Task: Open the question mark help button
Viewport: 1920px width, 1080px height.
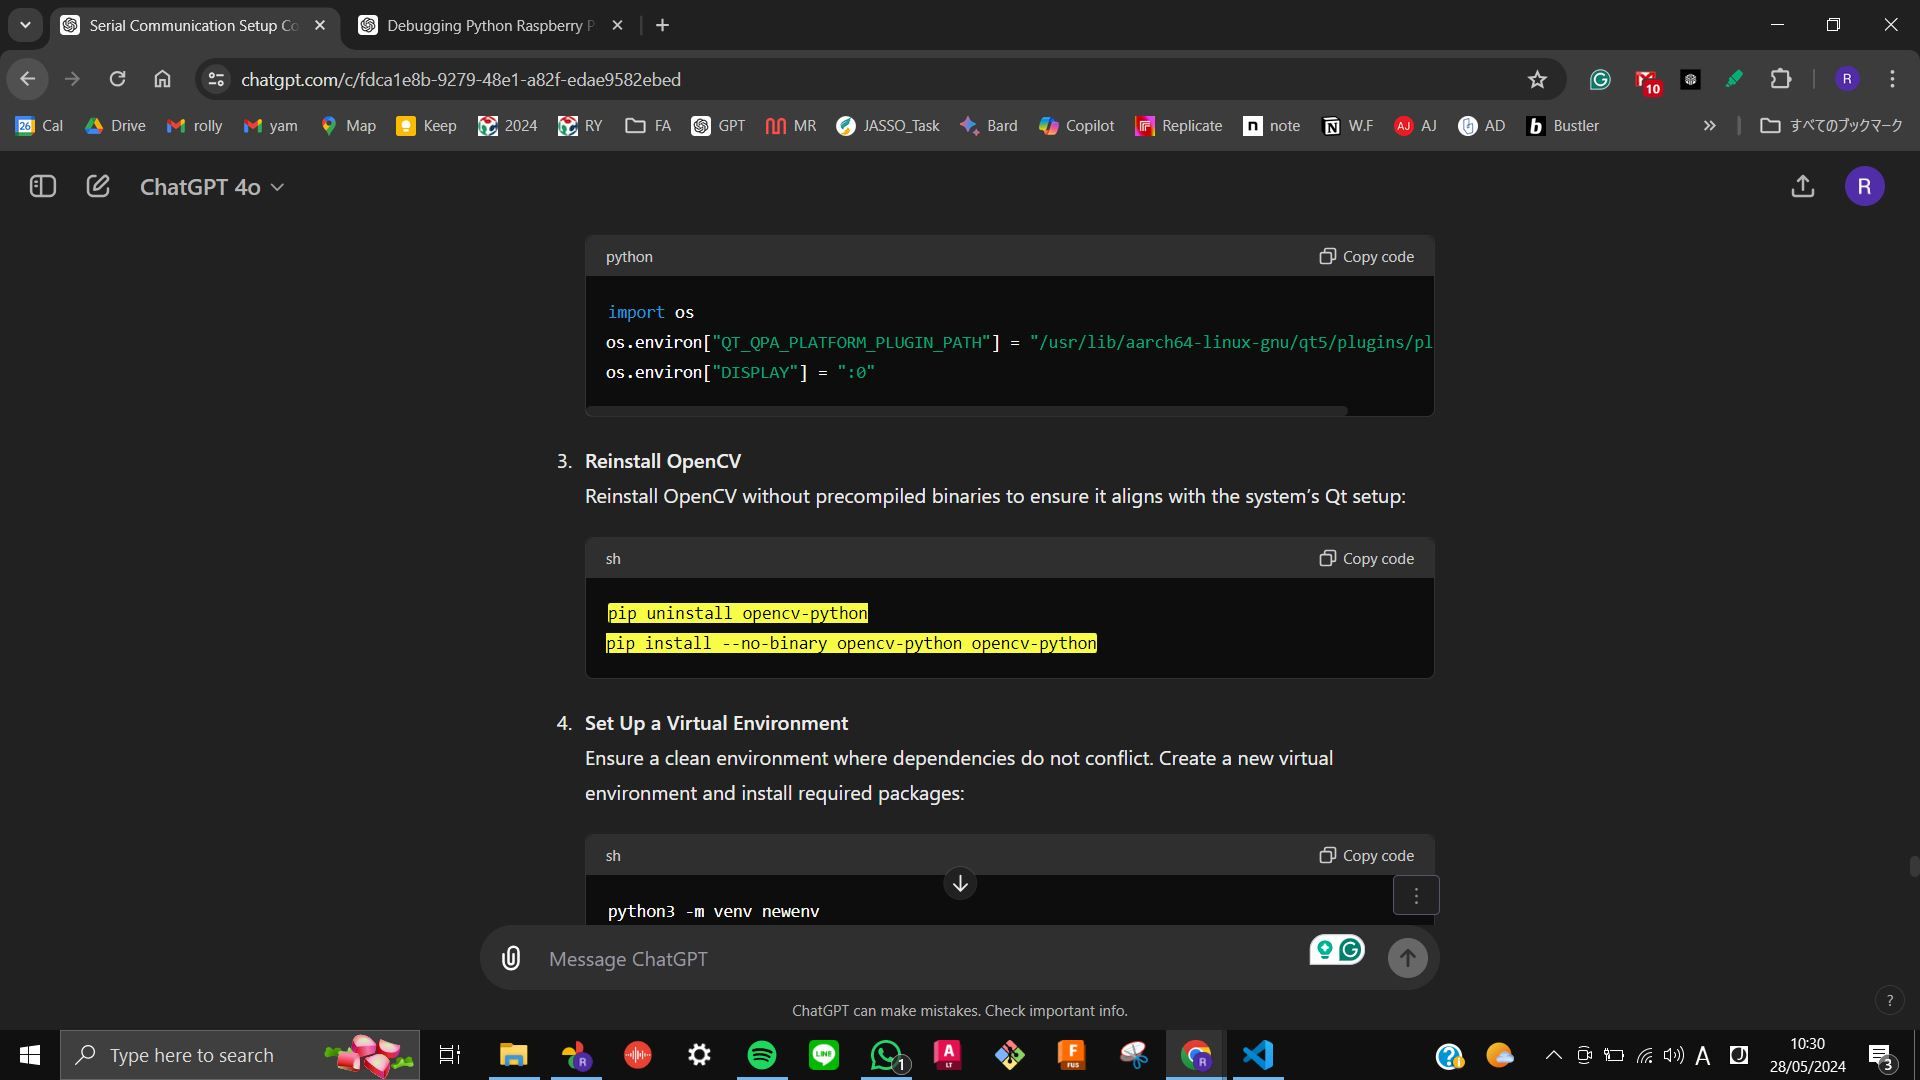Action: [1889, 1000]
